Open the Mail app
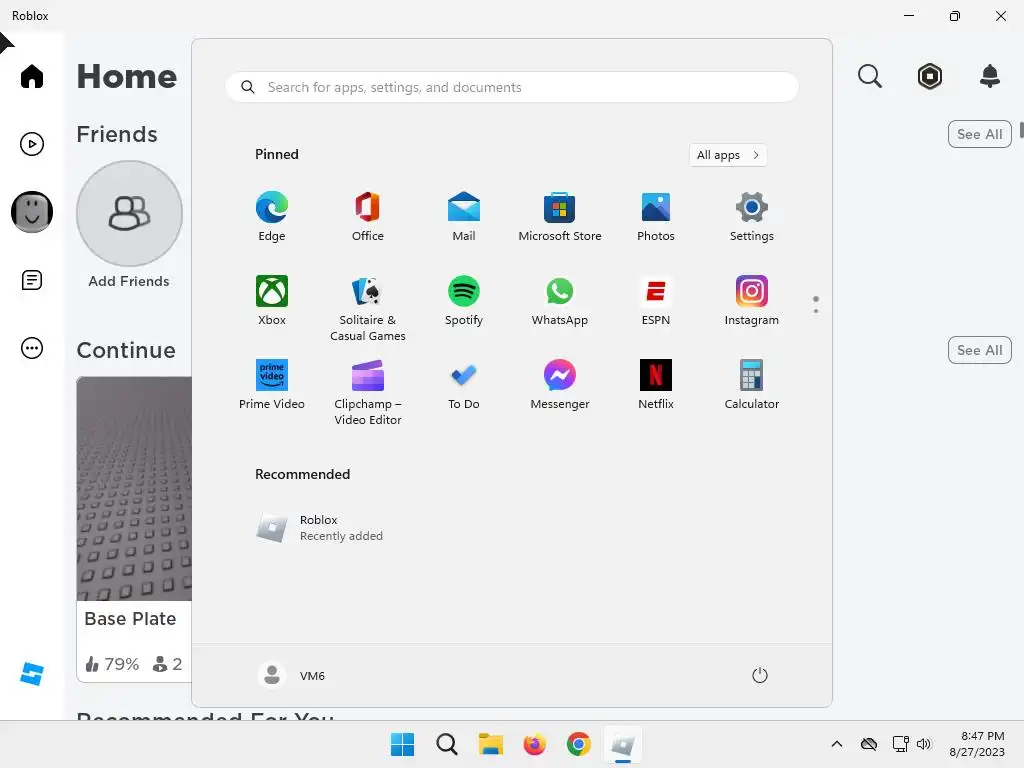Viewport: 1024px width, 768px height. [464, 216]
